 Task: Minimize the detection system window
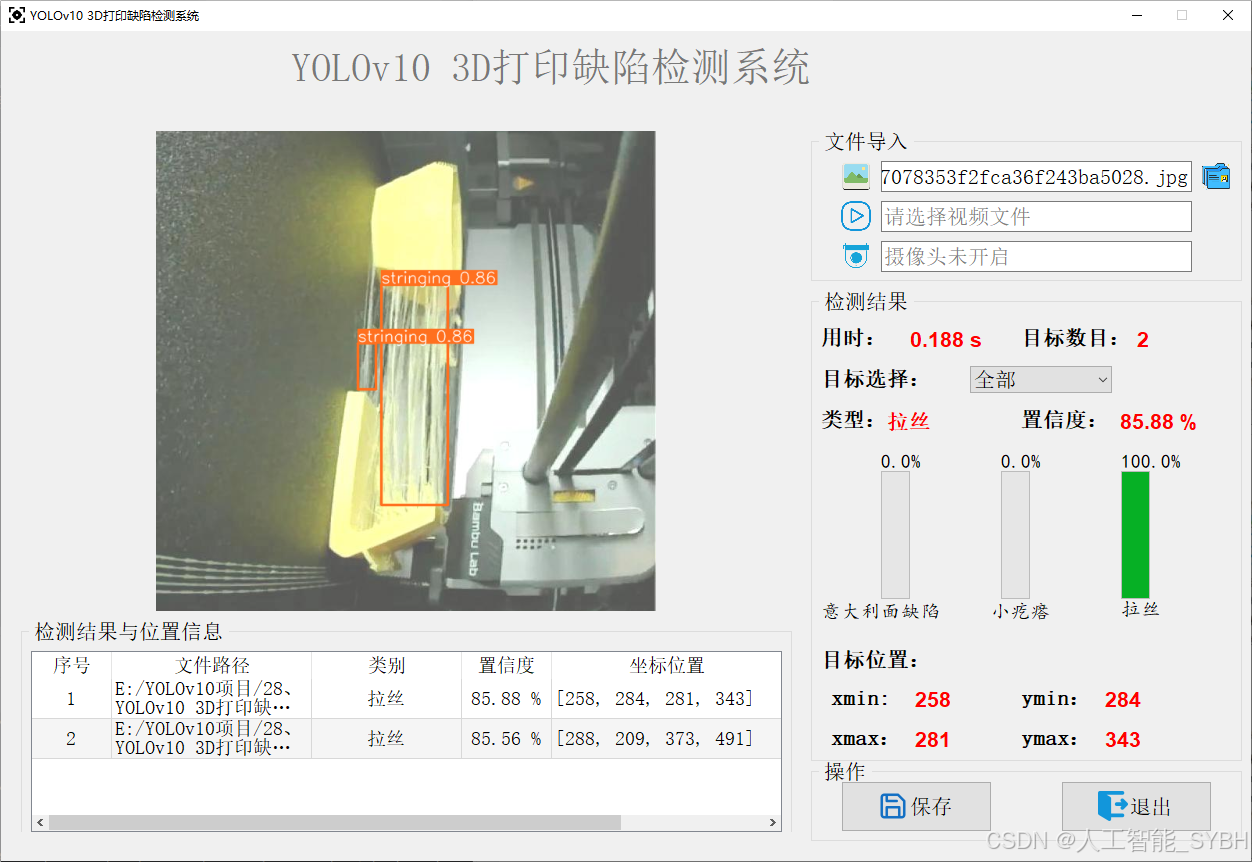click(x=1137, y=15)
